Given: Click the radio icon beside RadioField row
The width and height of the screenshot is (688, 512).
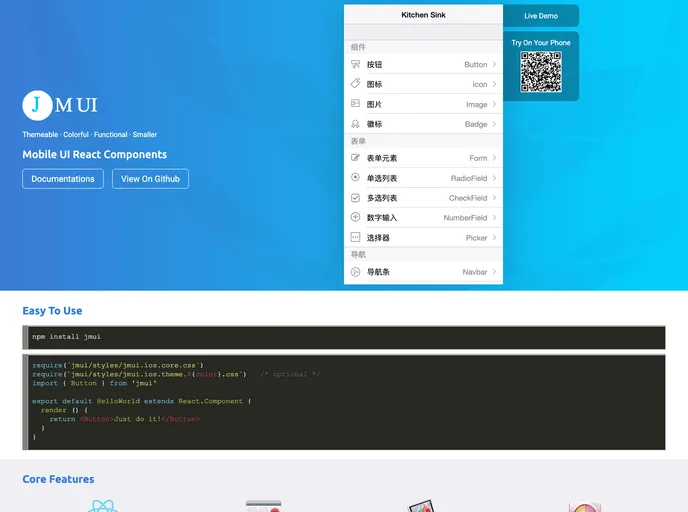Looking at the screenshot, I should [x=355, y=177].
